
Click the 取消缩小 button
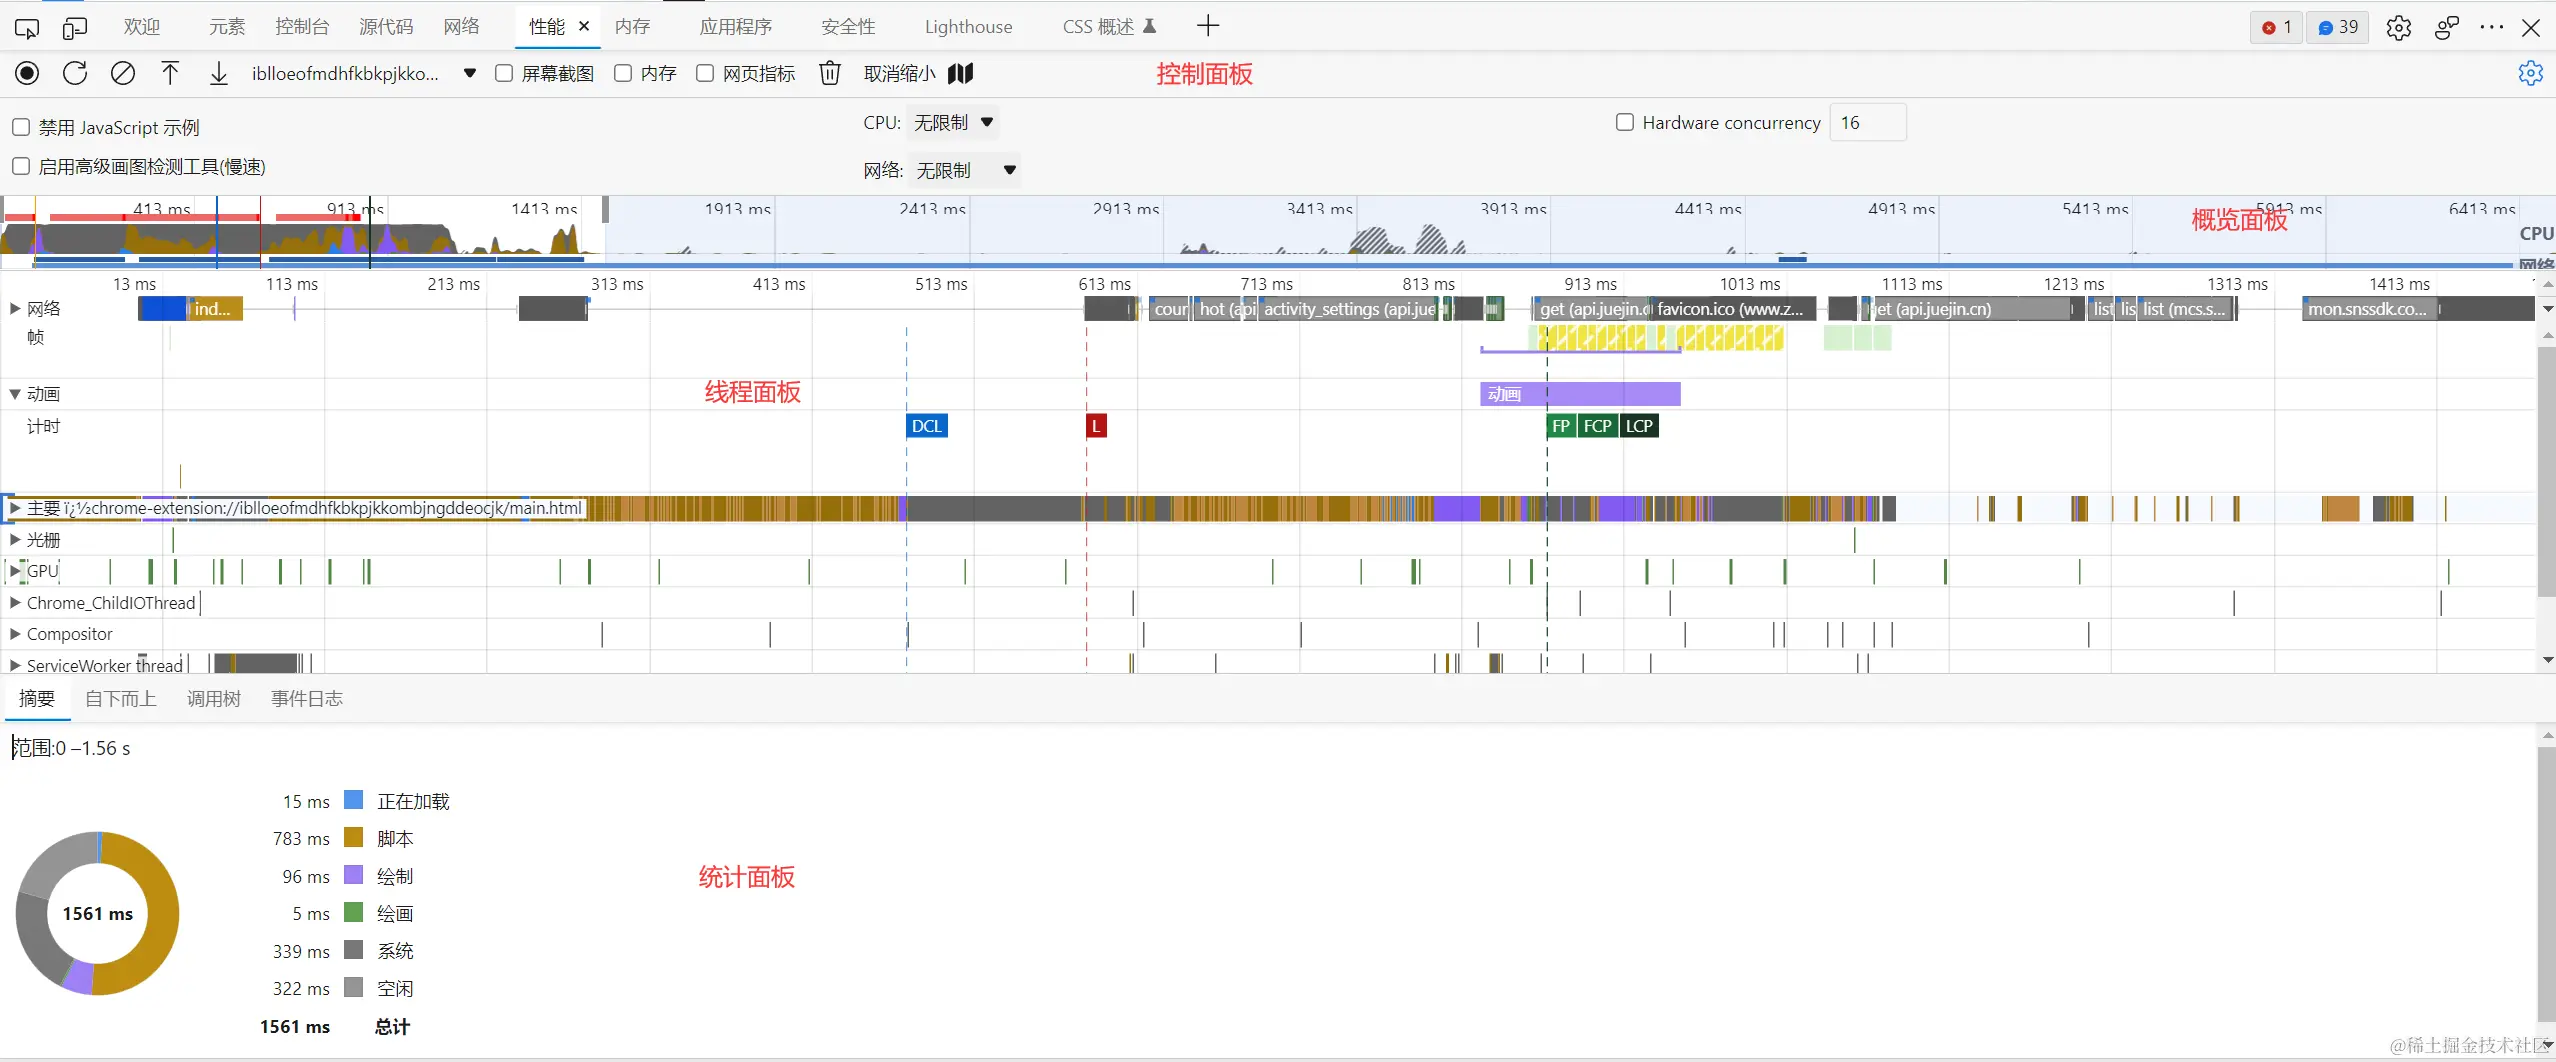coord(900,73)
